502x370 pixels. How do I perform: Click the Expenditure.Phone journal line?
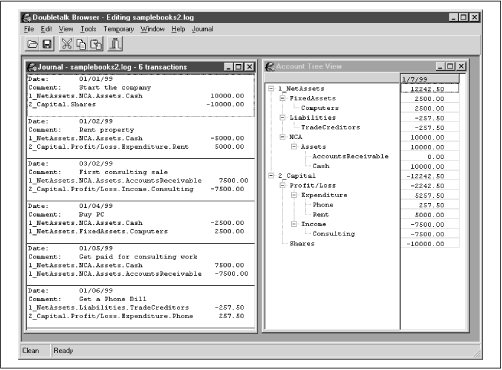[x=136, y=316]
